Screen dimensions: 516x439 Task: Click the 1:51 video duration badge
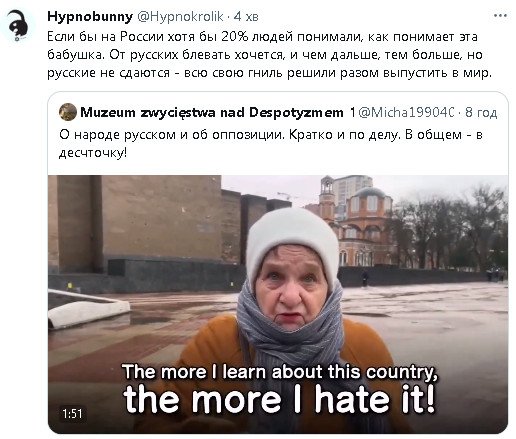[72, 414]
